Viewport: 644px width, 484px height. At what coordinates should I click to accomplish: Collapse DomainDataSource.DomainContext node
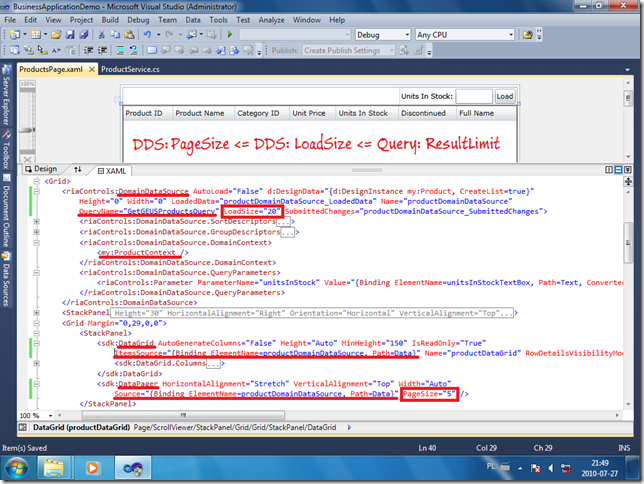pos(37,243)
